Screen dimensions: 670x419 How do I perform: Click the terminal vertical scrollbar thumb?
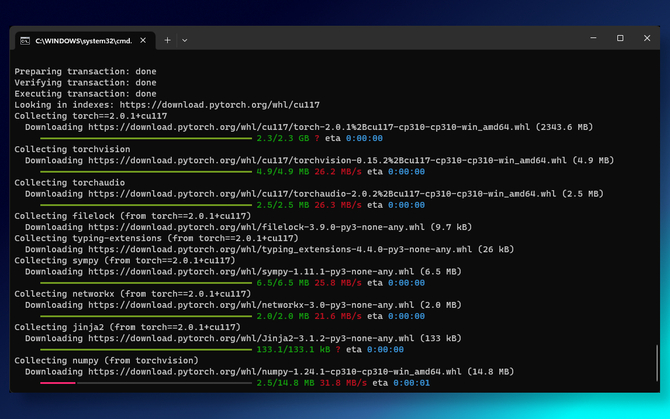pos(657,363)
